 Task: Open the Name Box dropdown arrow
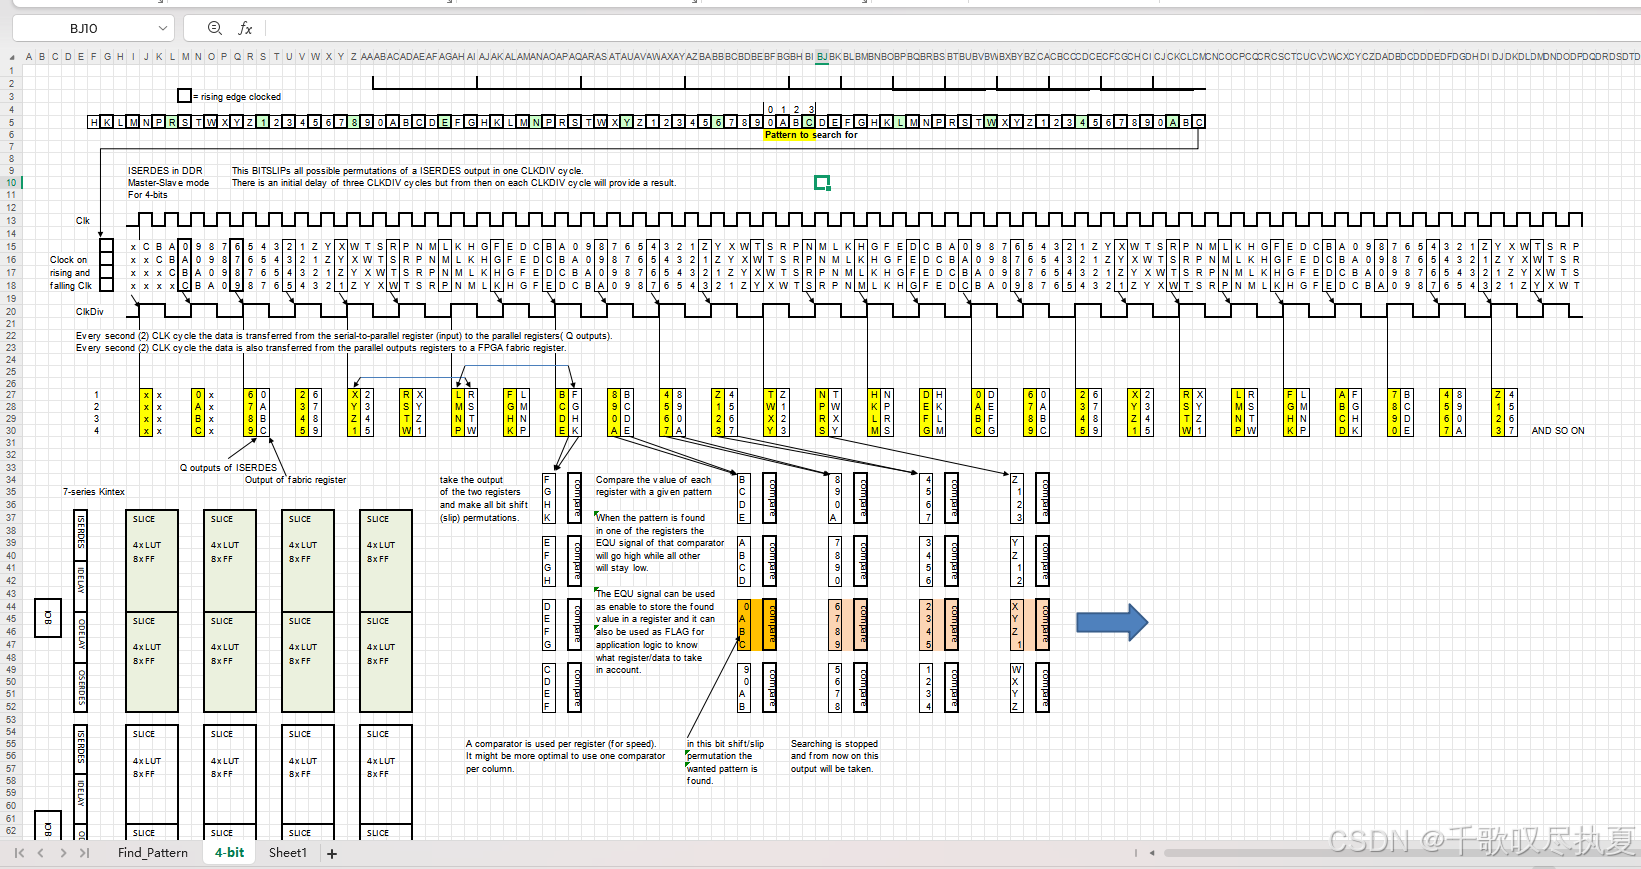(x=162, y=28)
